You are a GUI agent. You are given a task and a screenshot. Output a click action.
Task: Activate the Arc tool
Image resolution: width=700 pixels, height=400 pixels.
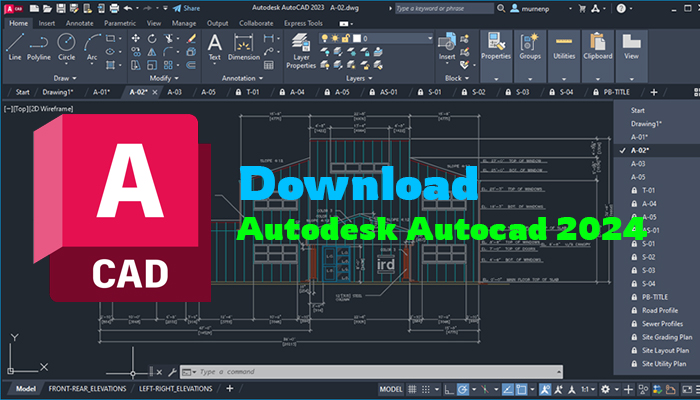[92, 44]
